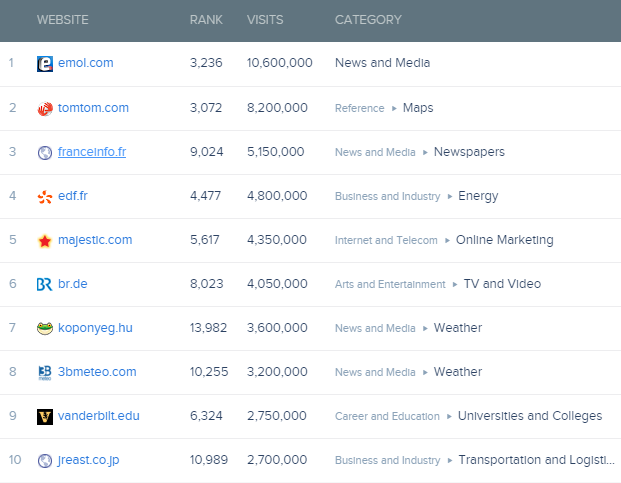Visit the majestic.com link
The width and height of the screenshot is (621, 483).
click(x=95, y=240)
